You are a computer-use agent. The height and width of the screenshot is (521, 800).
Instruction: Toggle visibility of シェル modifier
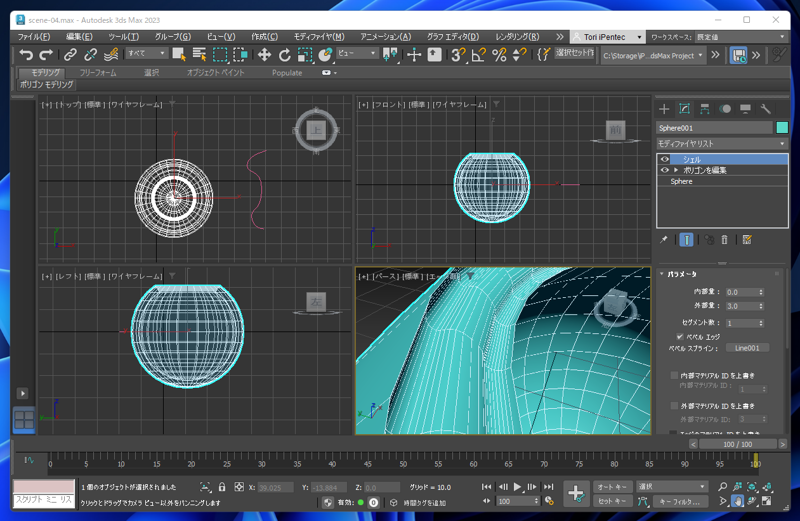pyautogui.click(x=664, y=159)
